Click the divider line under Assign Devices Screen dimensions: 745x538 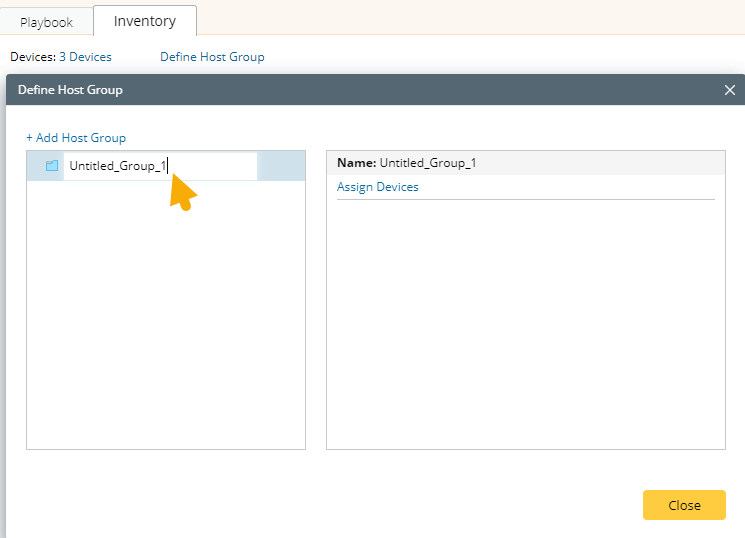(x=525, y=199)
